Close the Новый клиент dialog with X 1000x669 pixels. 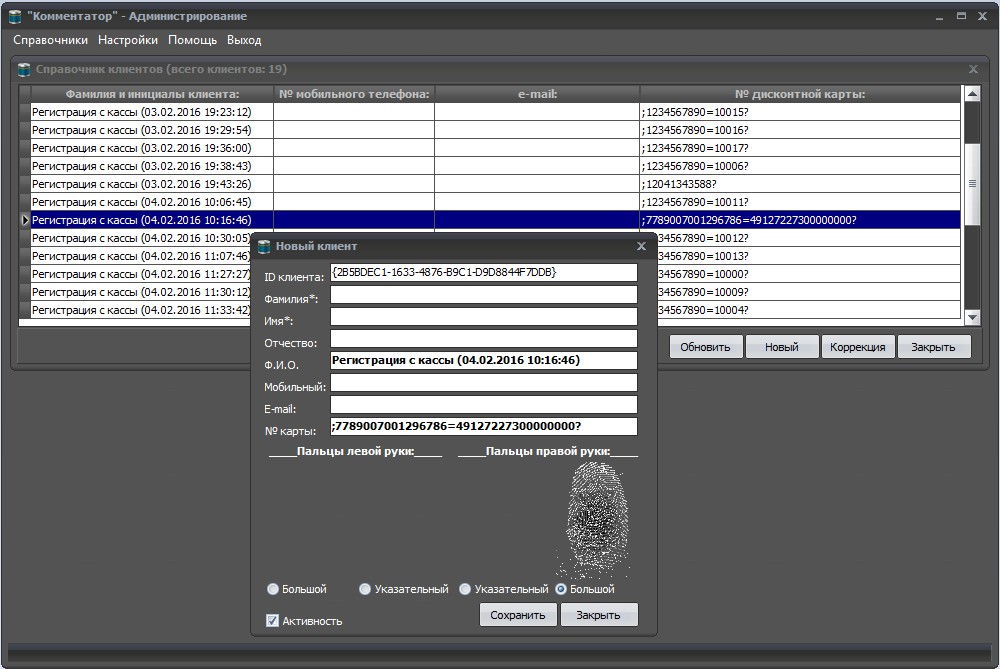(641, 246)
